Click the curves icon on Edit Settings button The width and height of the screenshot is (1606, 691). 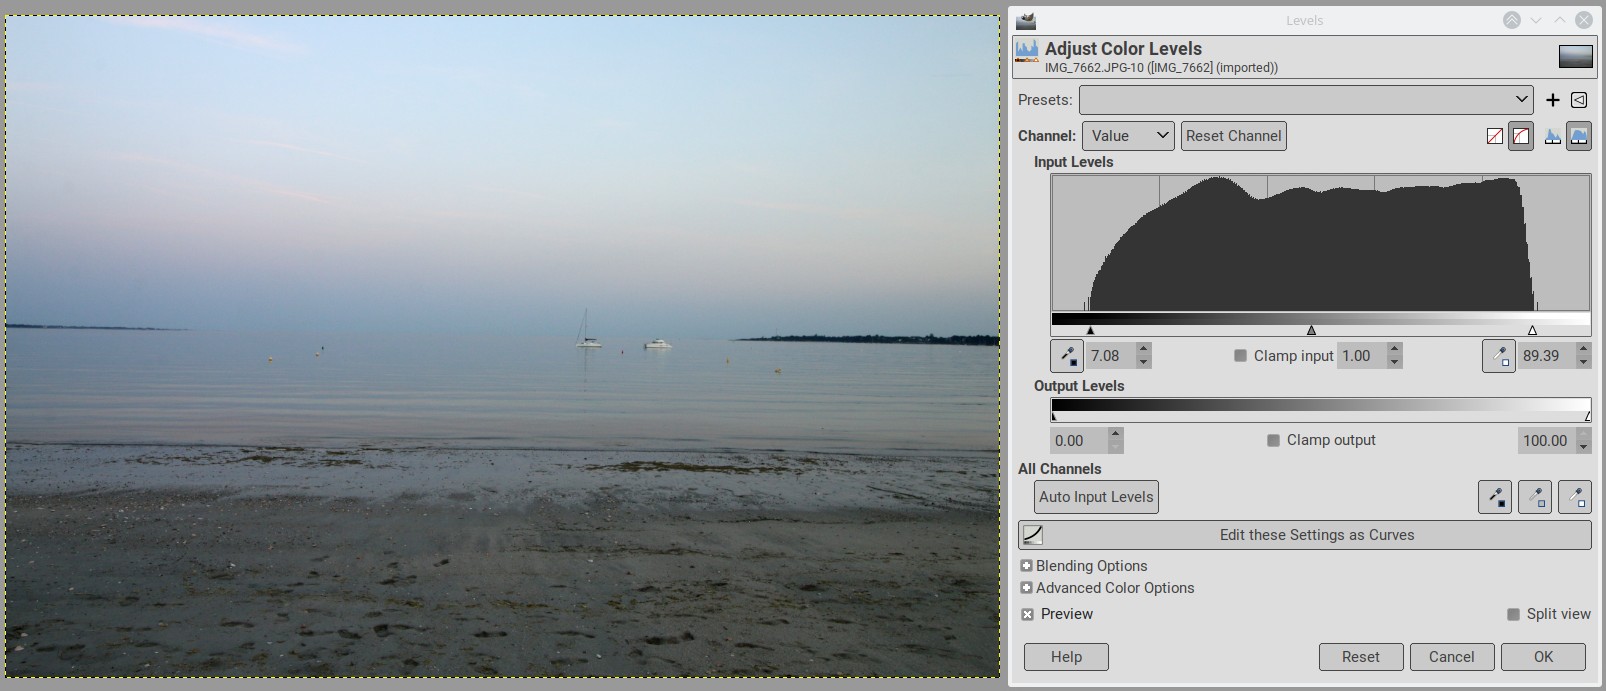pyautogui.click(x=1033, y=535)
